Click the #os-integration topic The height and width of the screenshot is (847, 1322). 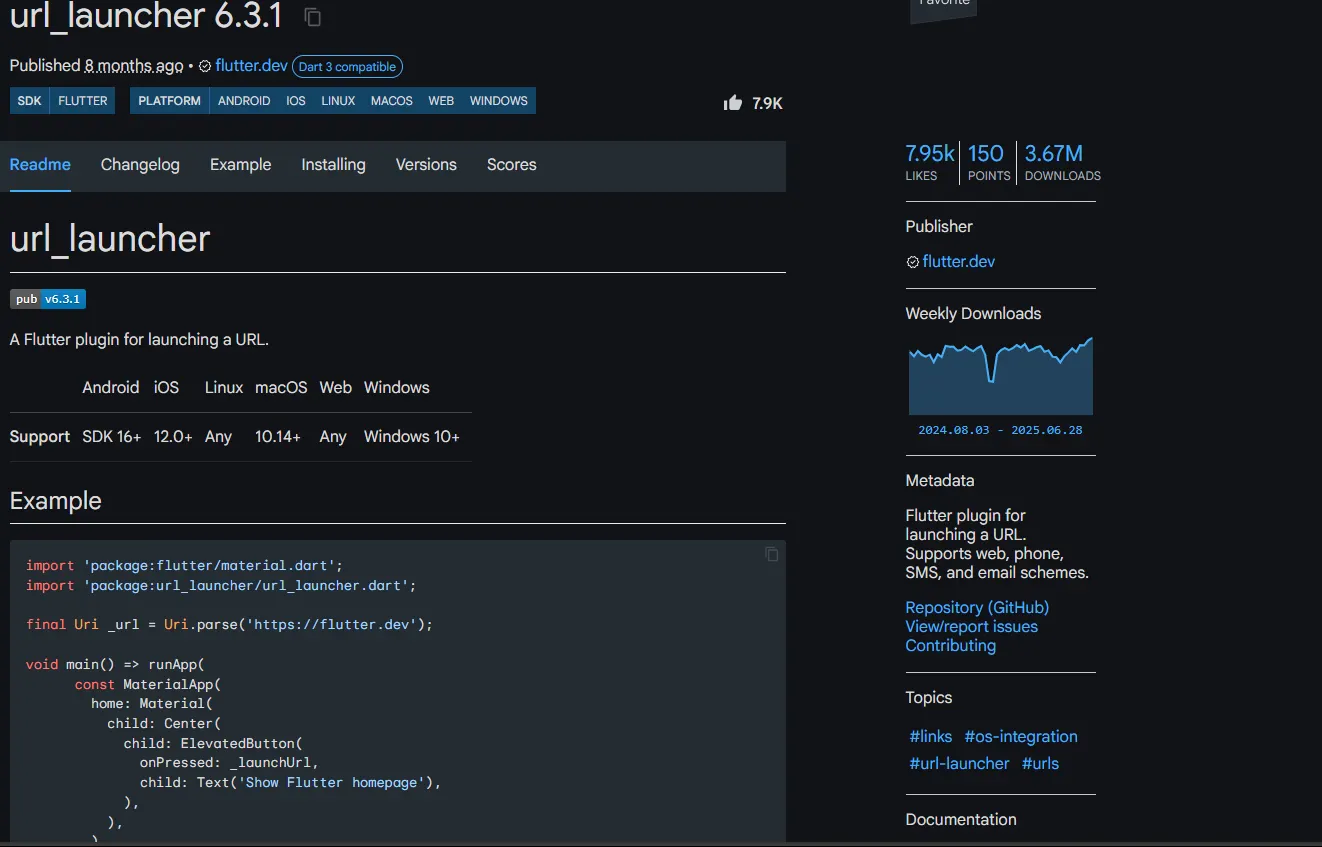pyautogui.click(x=1021, y=737)
